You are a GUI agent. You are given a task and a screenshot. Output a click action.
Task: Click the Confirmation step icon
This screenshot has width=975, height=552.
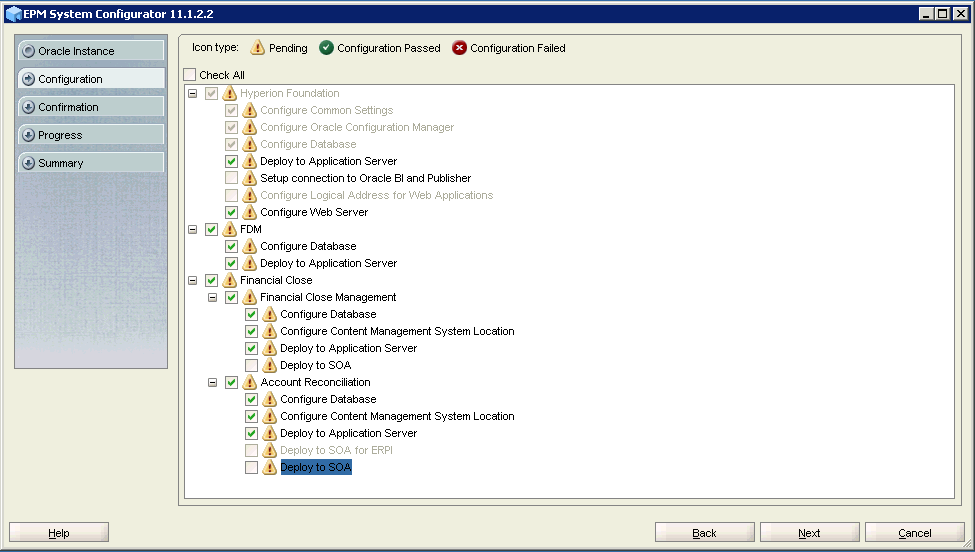point(29,107)
